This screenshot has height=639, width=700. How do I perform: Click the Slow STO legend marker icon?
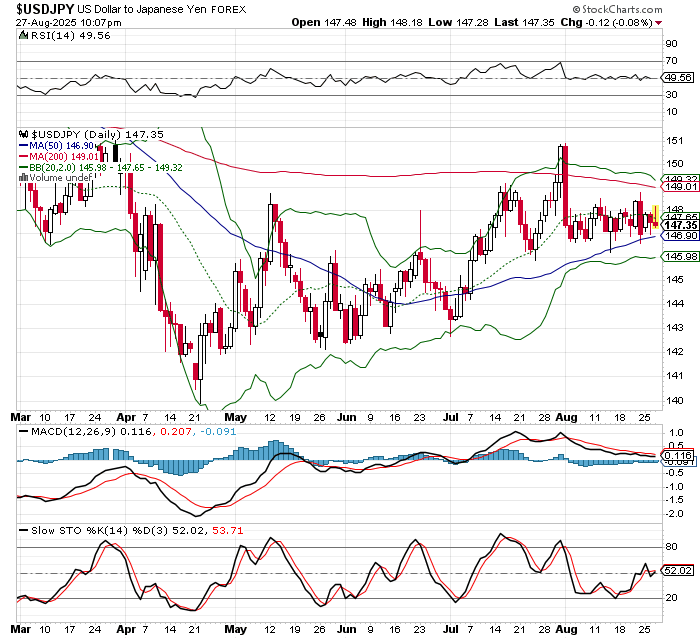click(21, 530)
